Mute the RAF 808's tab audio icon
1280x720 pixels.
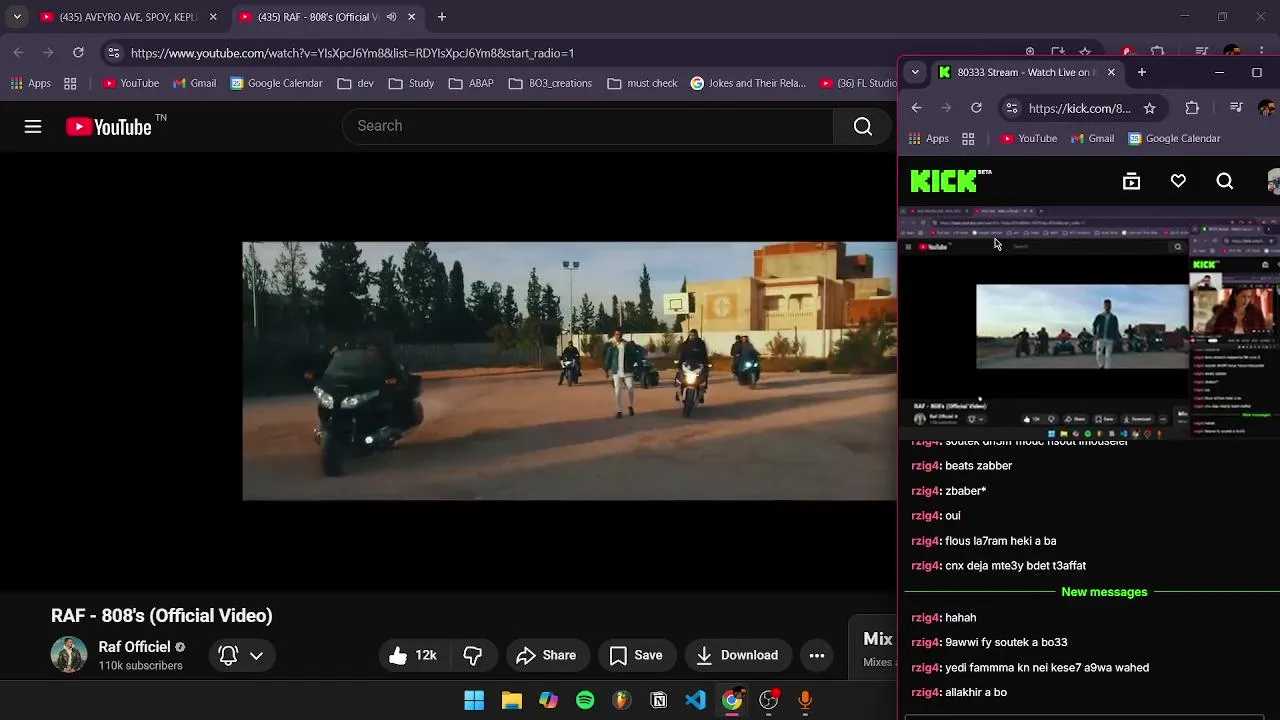tap(391, 17)
